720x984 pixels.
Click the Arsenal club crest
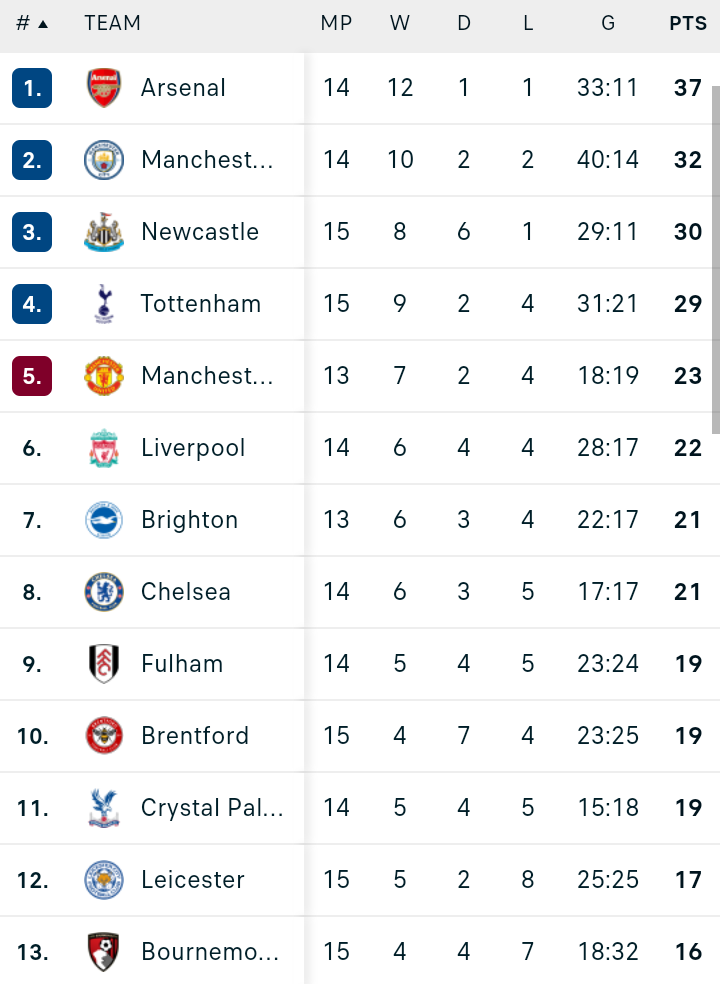[x=104, y=88]
